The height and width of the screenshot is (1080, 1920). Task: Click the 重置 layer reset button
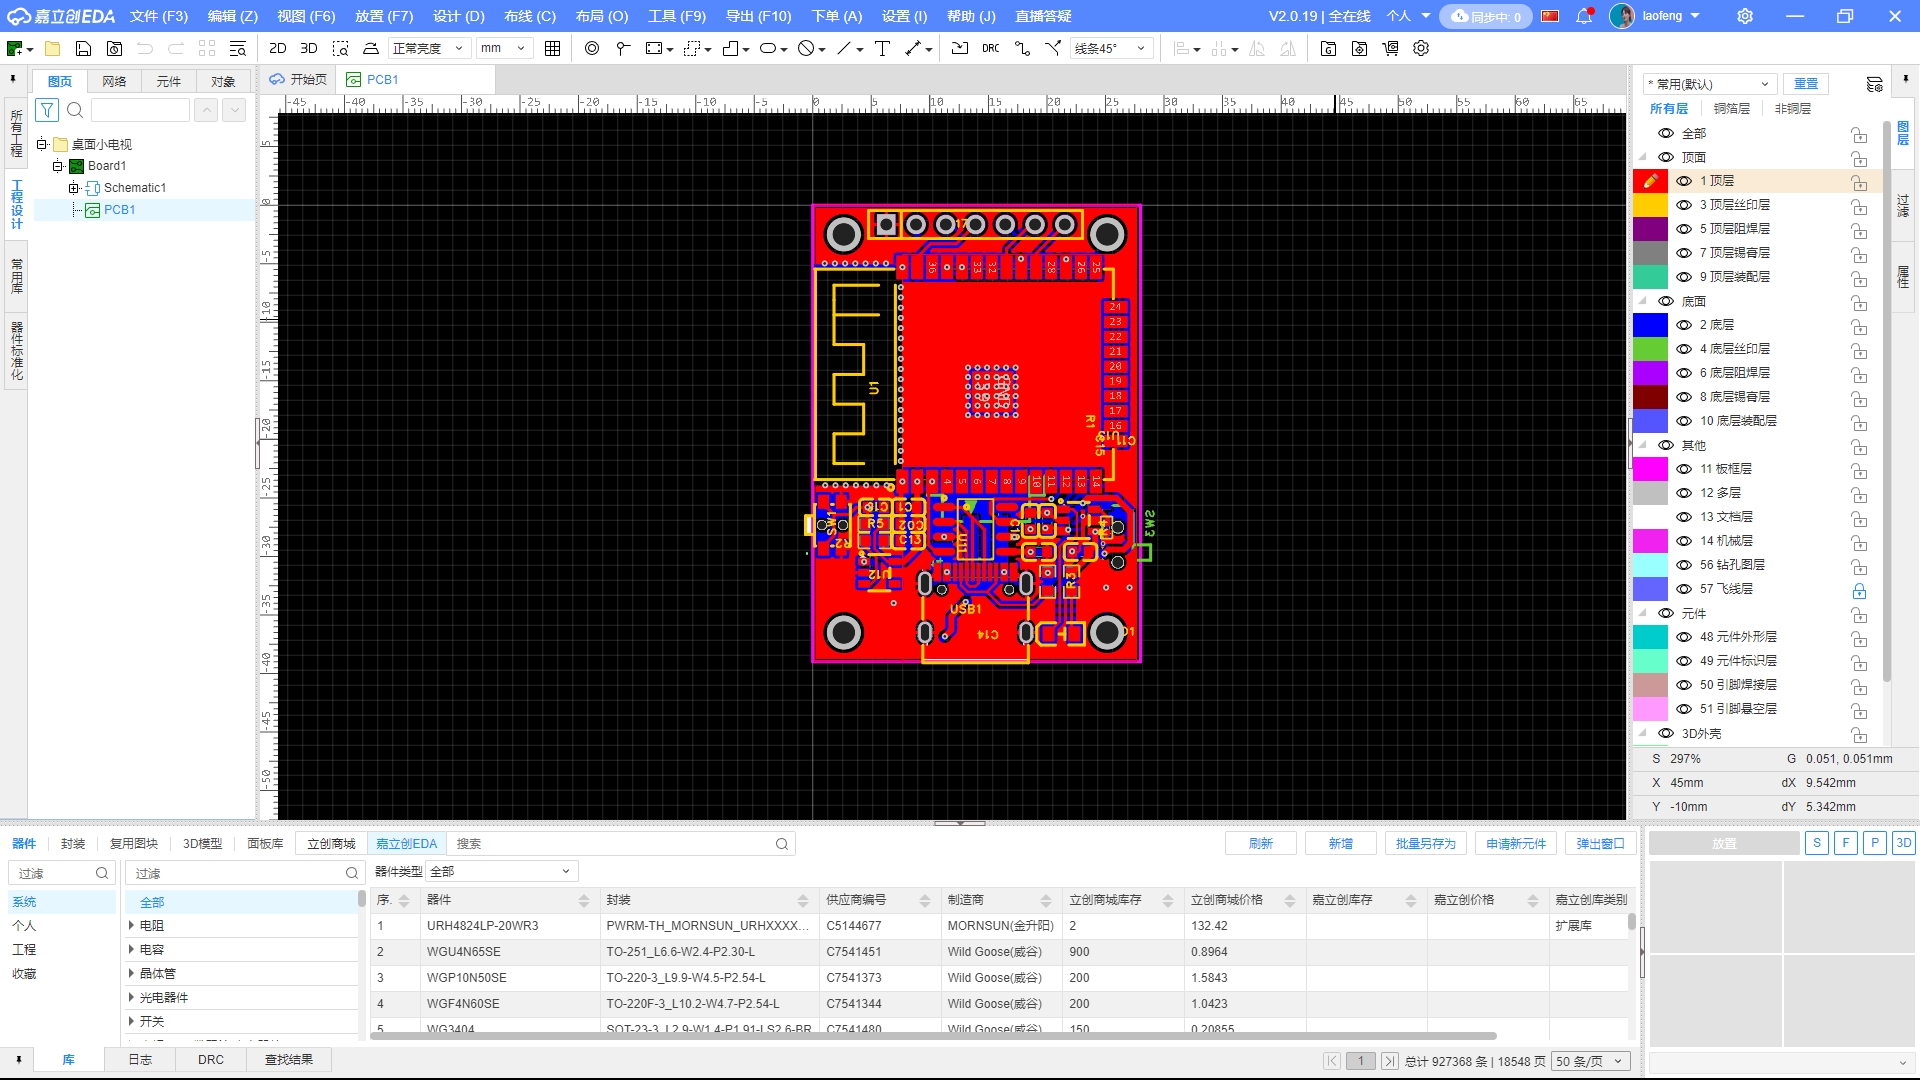1806,84
